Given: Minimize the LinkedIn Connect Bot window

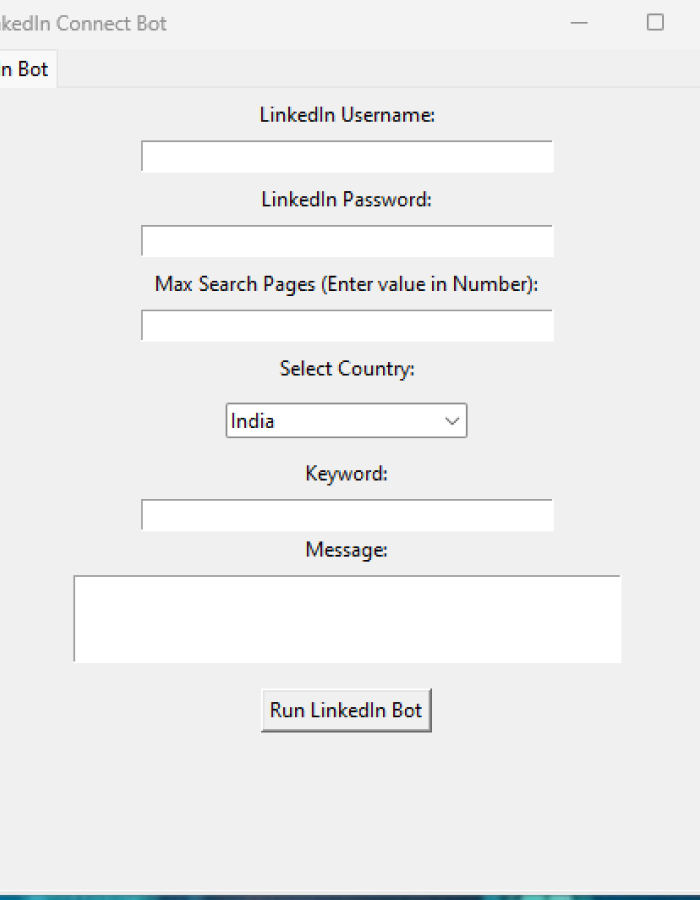Looking at the screenshot, I should [578, 22].
